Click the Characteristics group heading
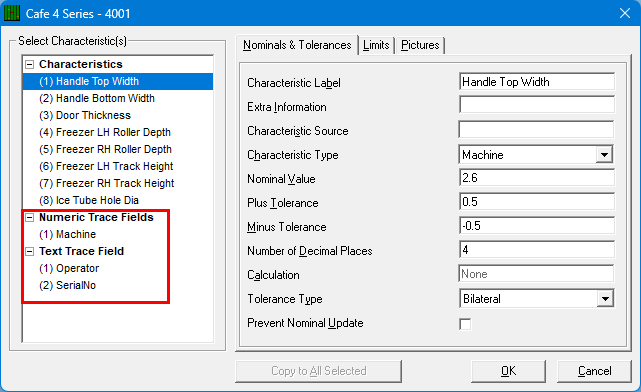 pyautogui.click(x=81, y=64)
